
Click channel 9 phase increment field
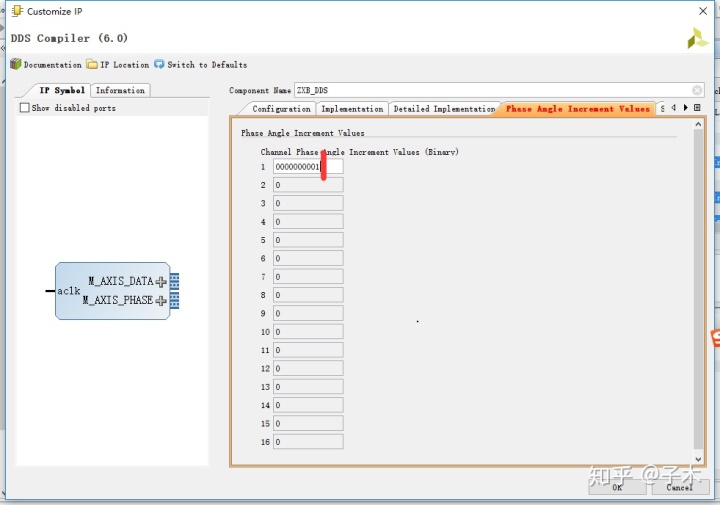[x=308, y=314]
